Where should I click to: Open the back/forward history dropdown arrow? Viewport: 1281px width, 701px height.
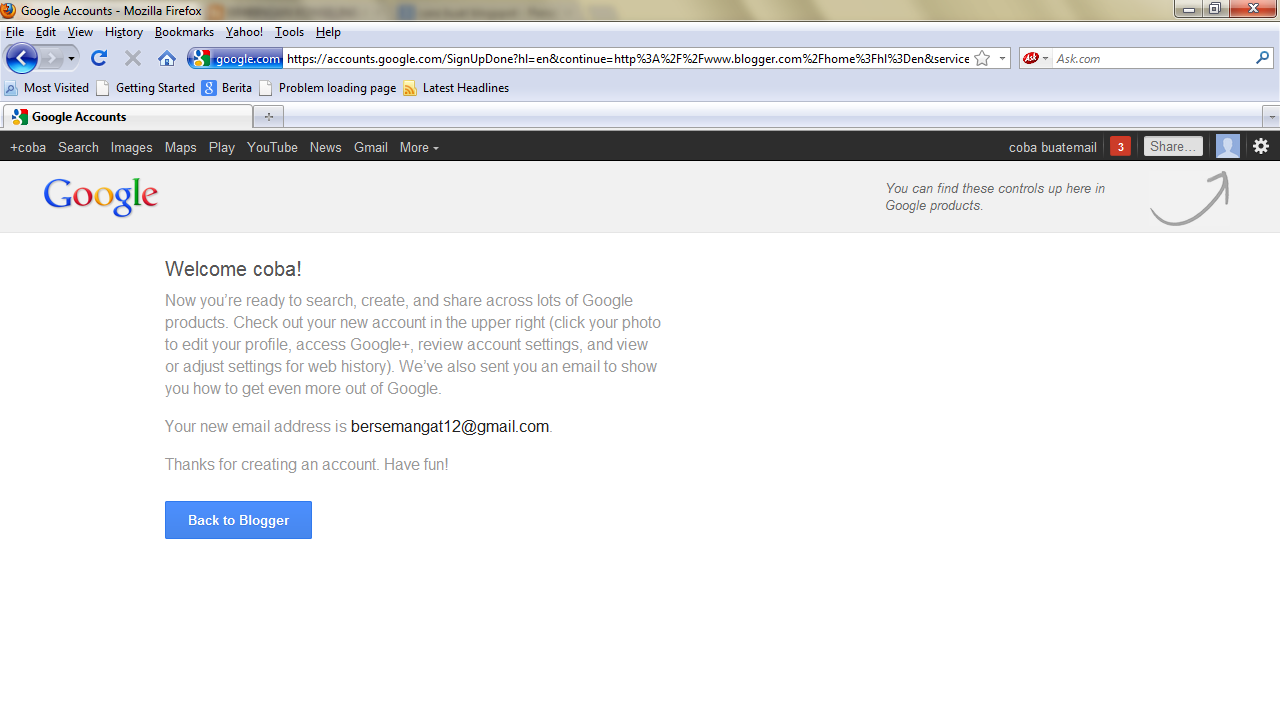point(71,59)
